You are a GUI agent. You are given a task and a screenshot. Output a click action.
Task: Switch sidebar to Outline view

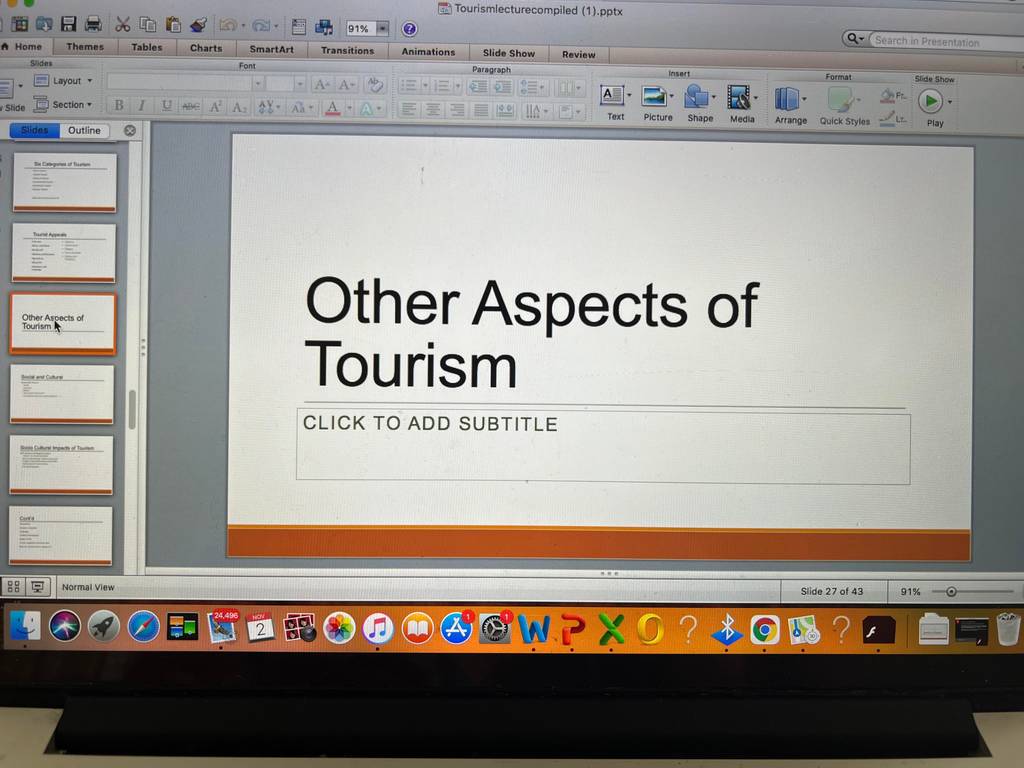pyautogui.click(x=84, y=131)
